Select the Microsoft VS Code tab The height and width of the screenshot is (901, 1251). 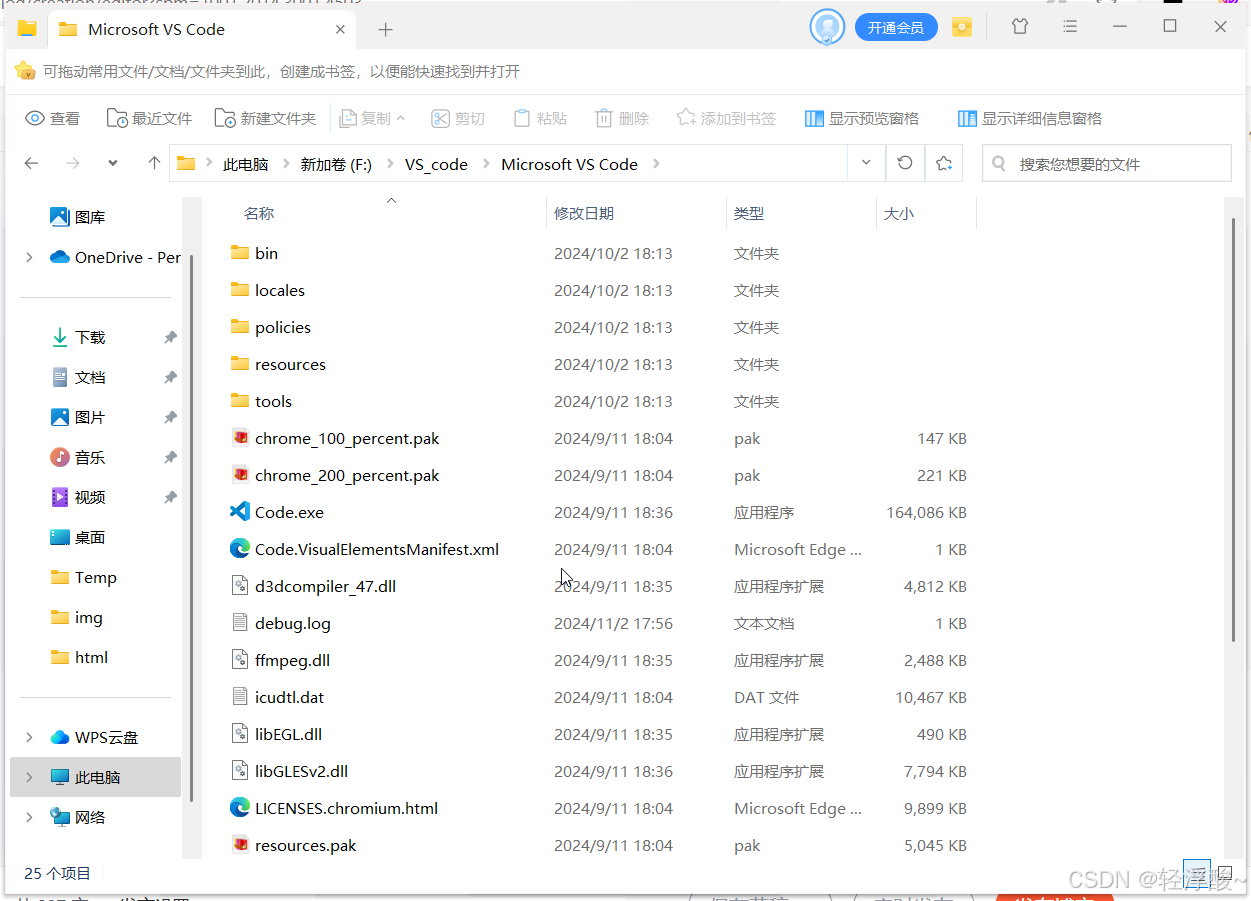[201, 29]
